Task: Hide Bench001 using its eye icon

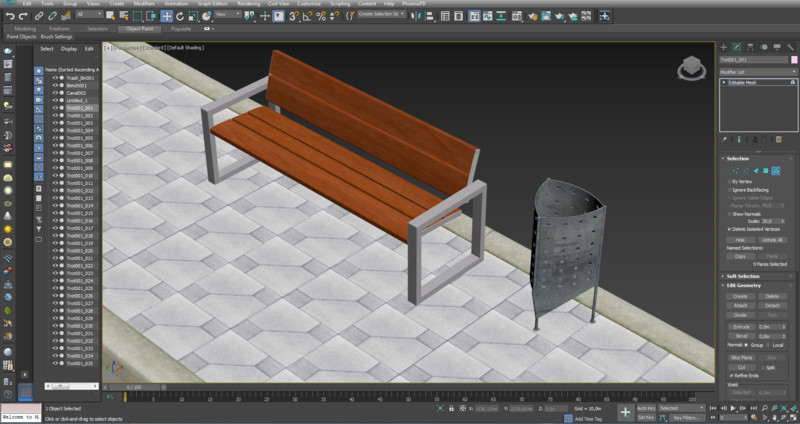Action: click(56, 85)
